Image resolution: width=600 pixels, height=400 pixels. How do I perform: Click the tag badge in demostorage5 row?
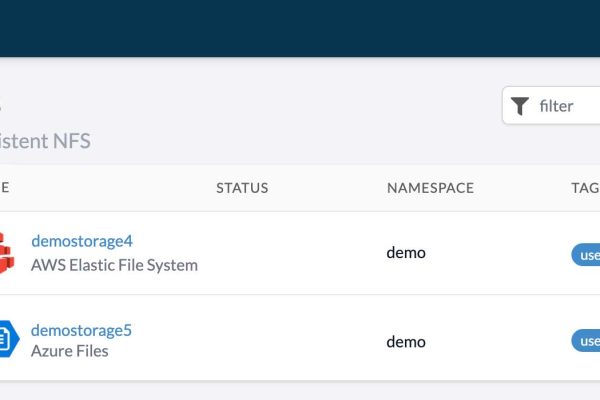586,341
